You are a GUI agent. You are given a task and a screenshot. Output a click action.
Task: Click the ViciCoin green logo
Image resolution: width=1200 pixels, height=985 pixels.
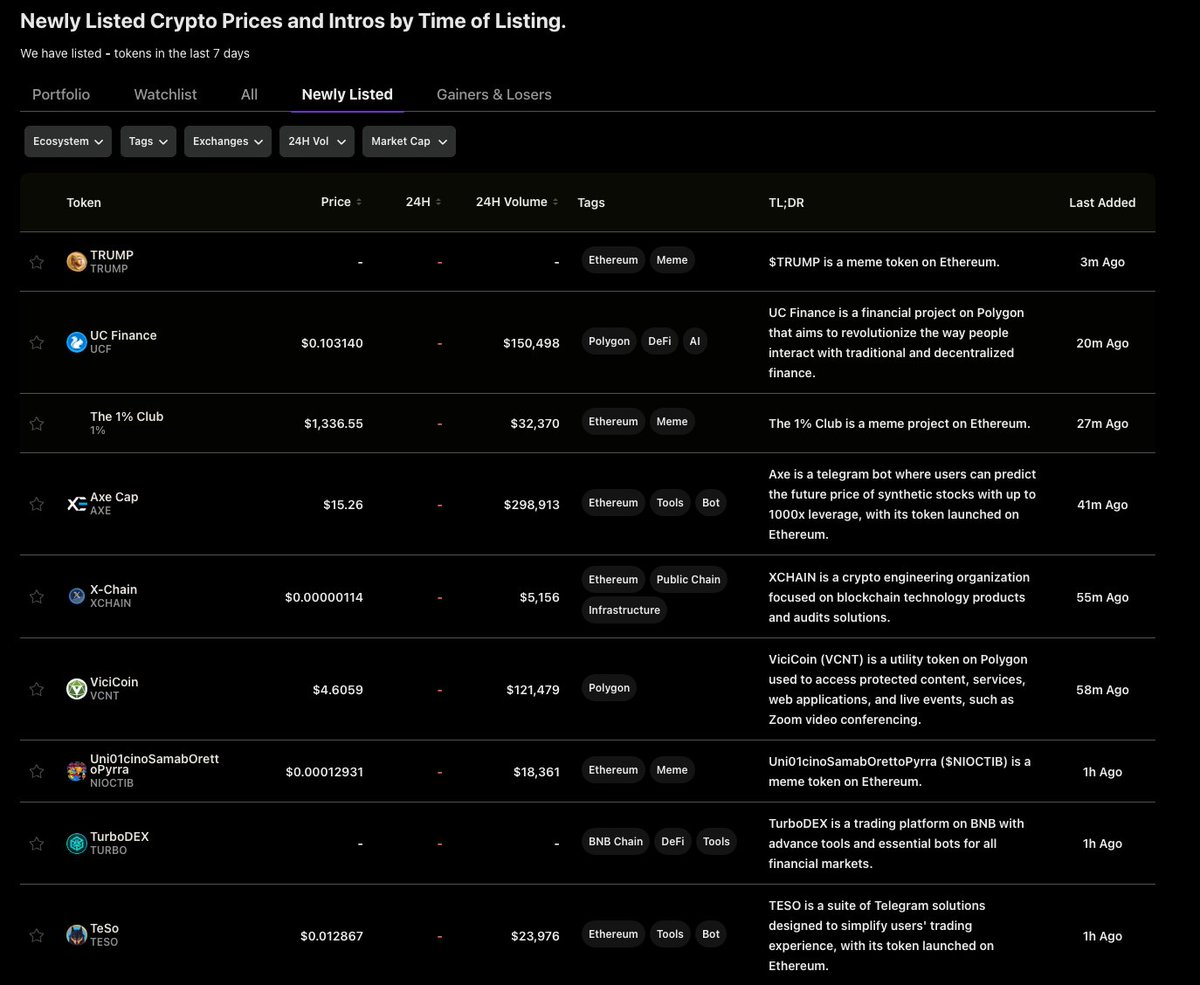click(76, 689)
